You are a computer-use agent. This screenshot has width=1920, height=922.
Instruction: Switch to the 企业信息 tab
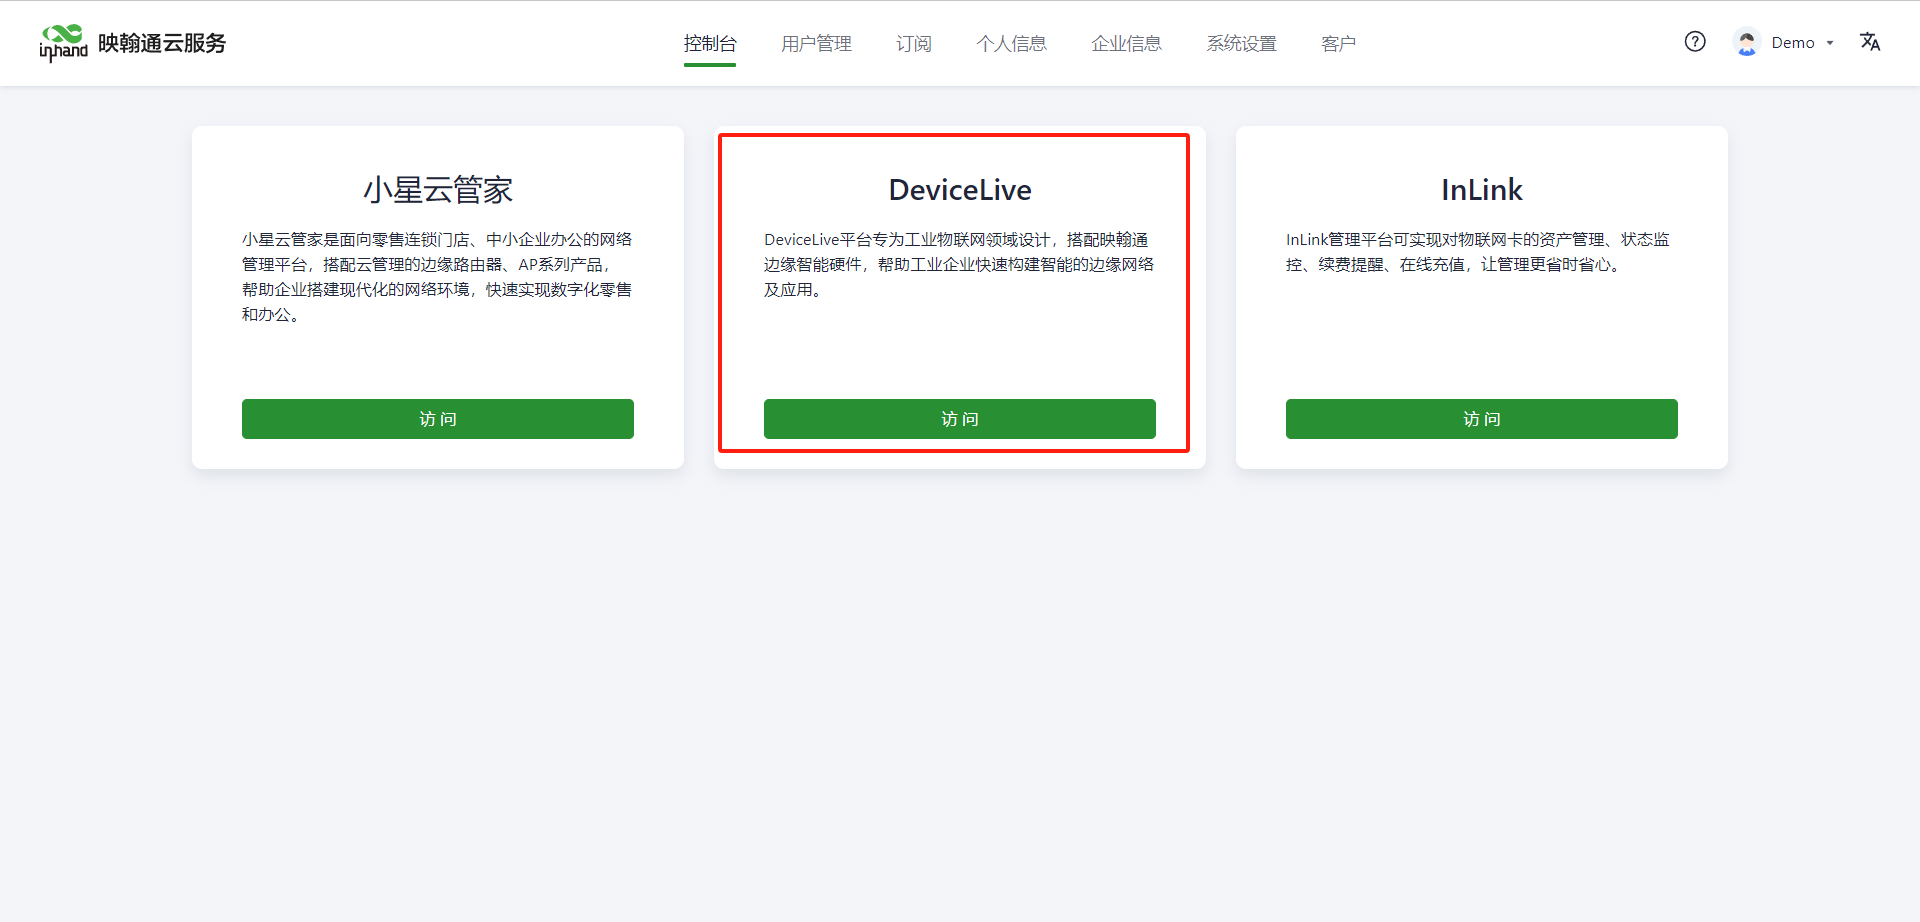pyautogui.click(x=1126, y=43)
